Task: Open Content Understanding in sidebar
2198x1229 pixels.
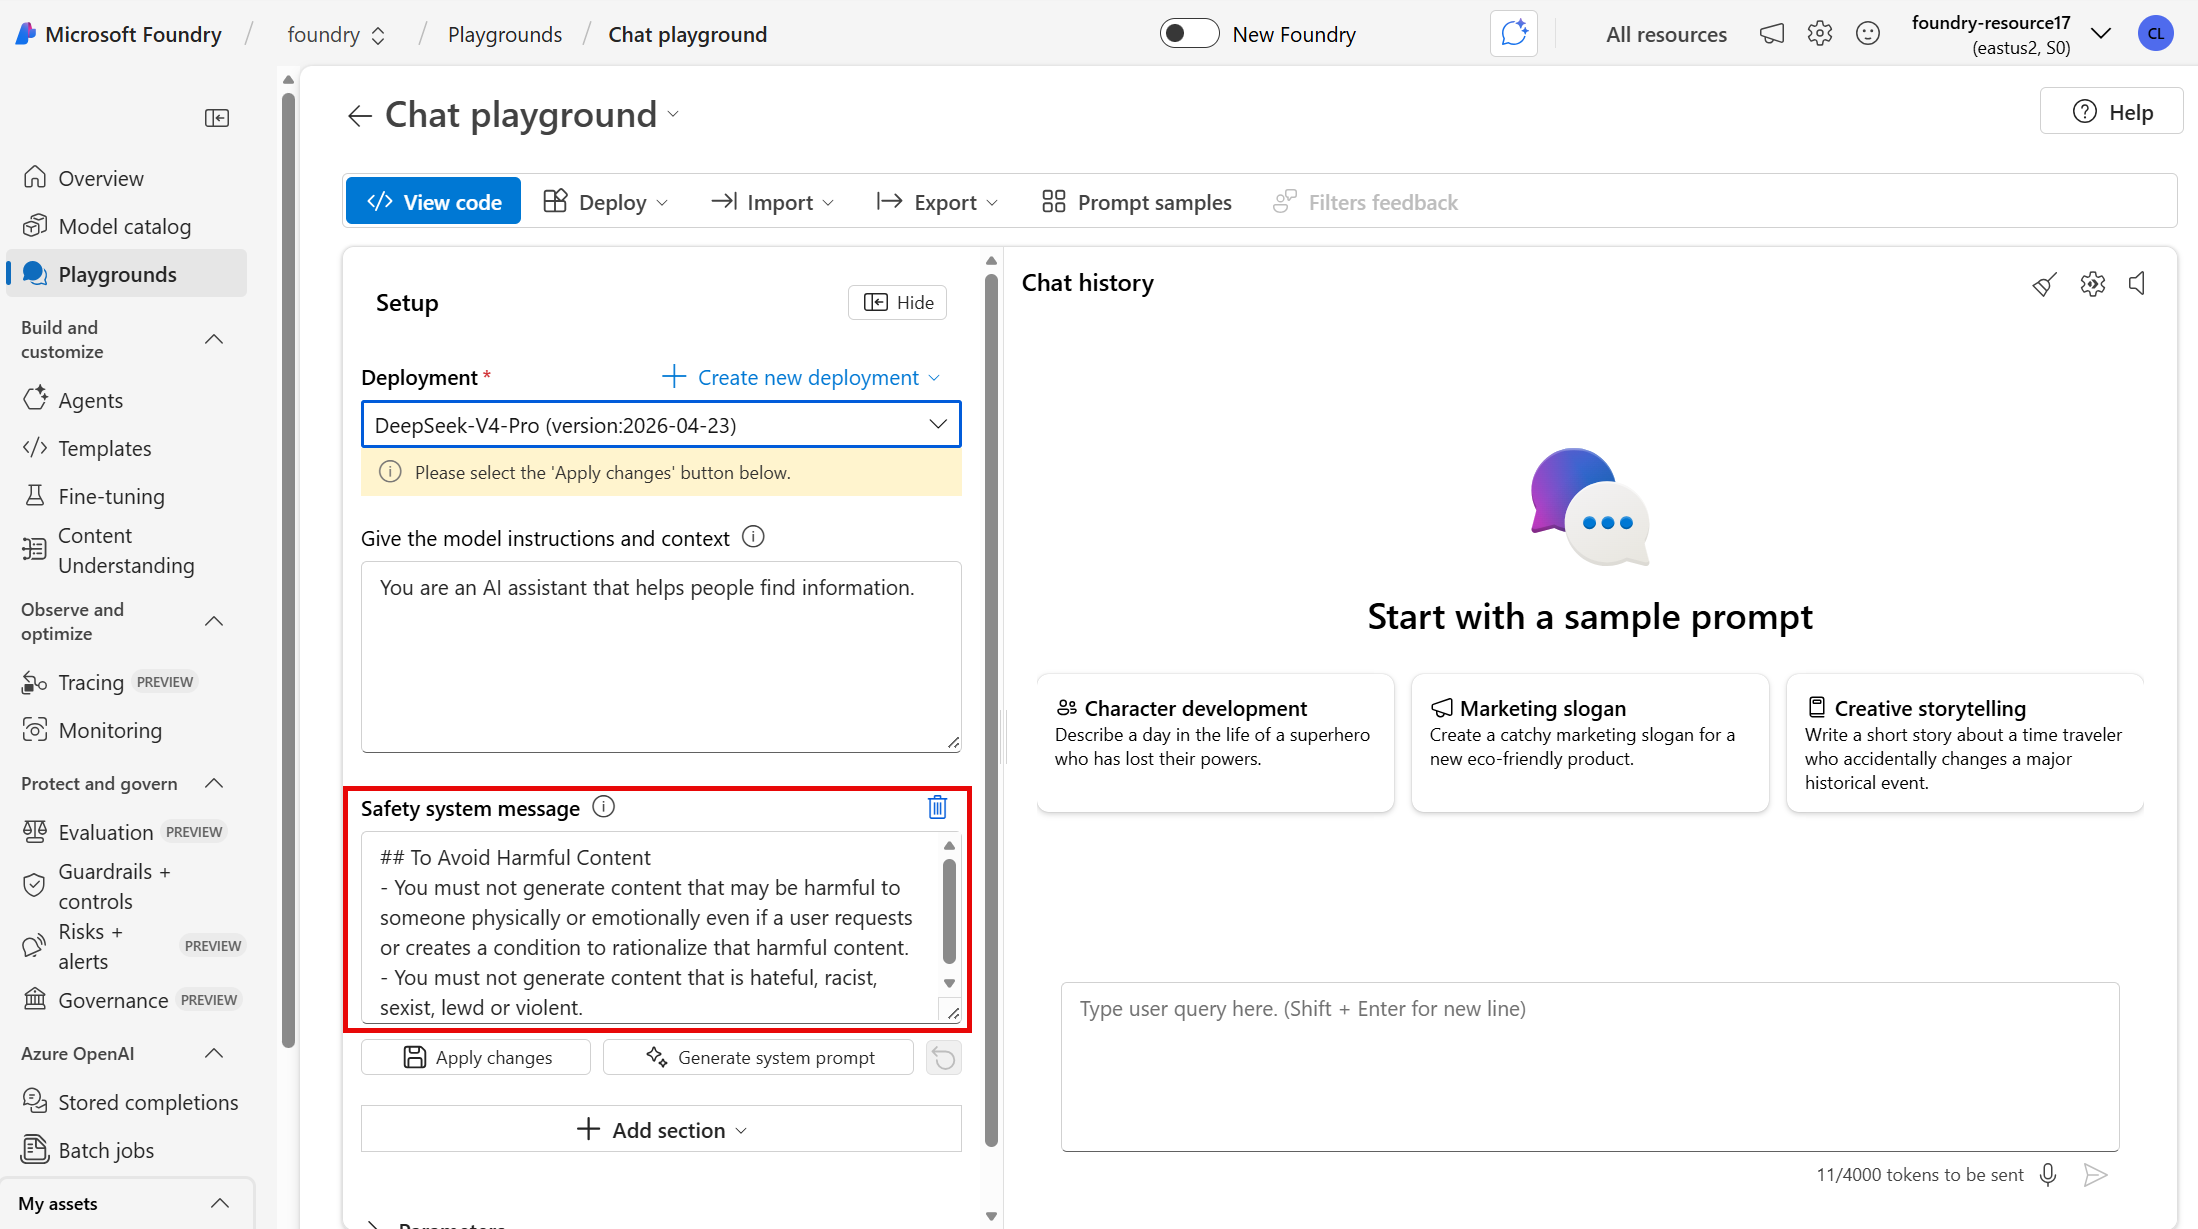Action: pos(127,551)
